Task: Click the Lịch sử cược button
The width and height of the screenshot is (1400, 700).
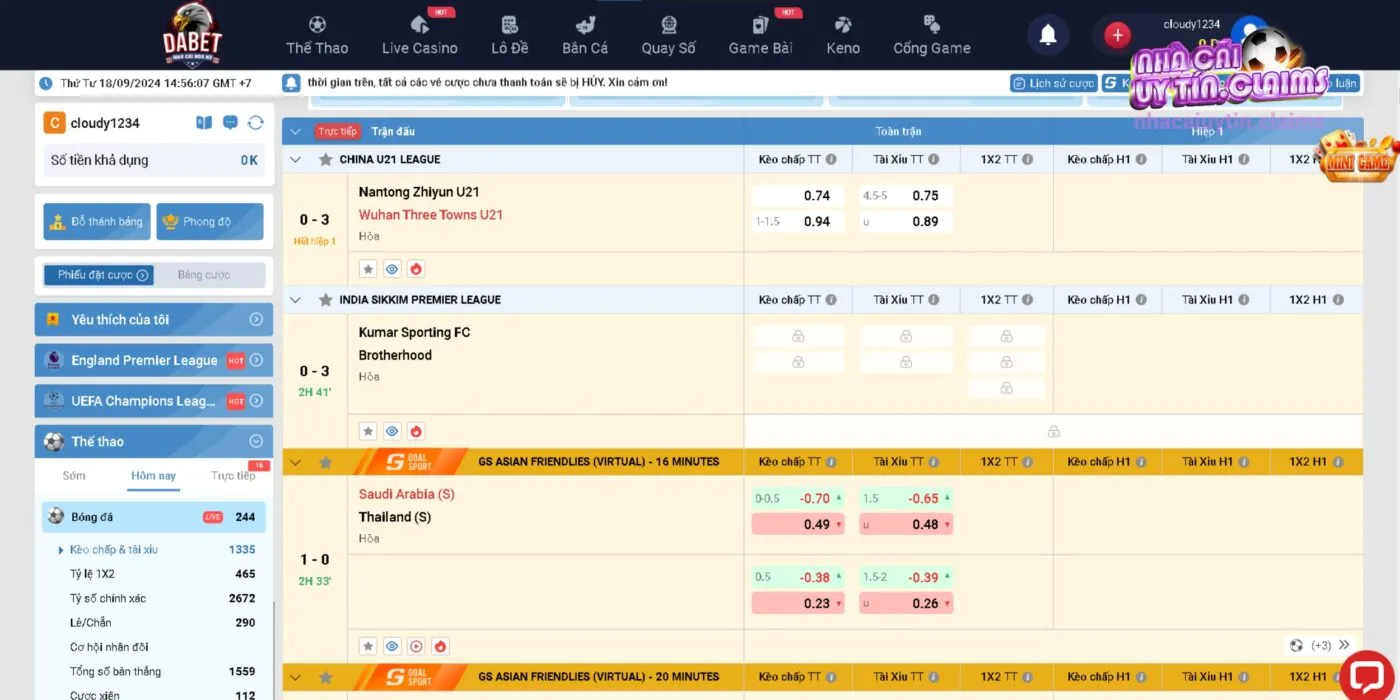Action: (x=1053, y=83)
